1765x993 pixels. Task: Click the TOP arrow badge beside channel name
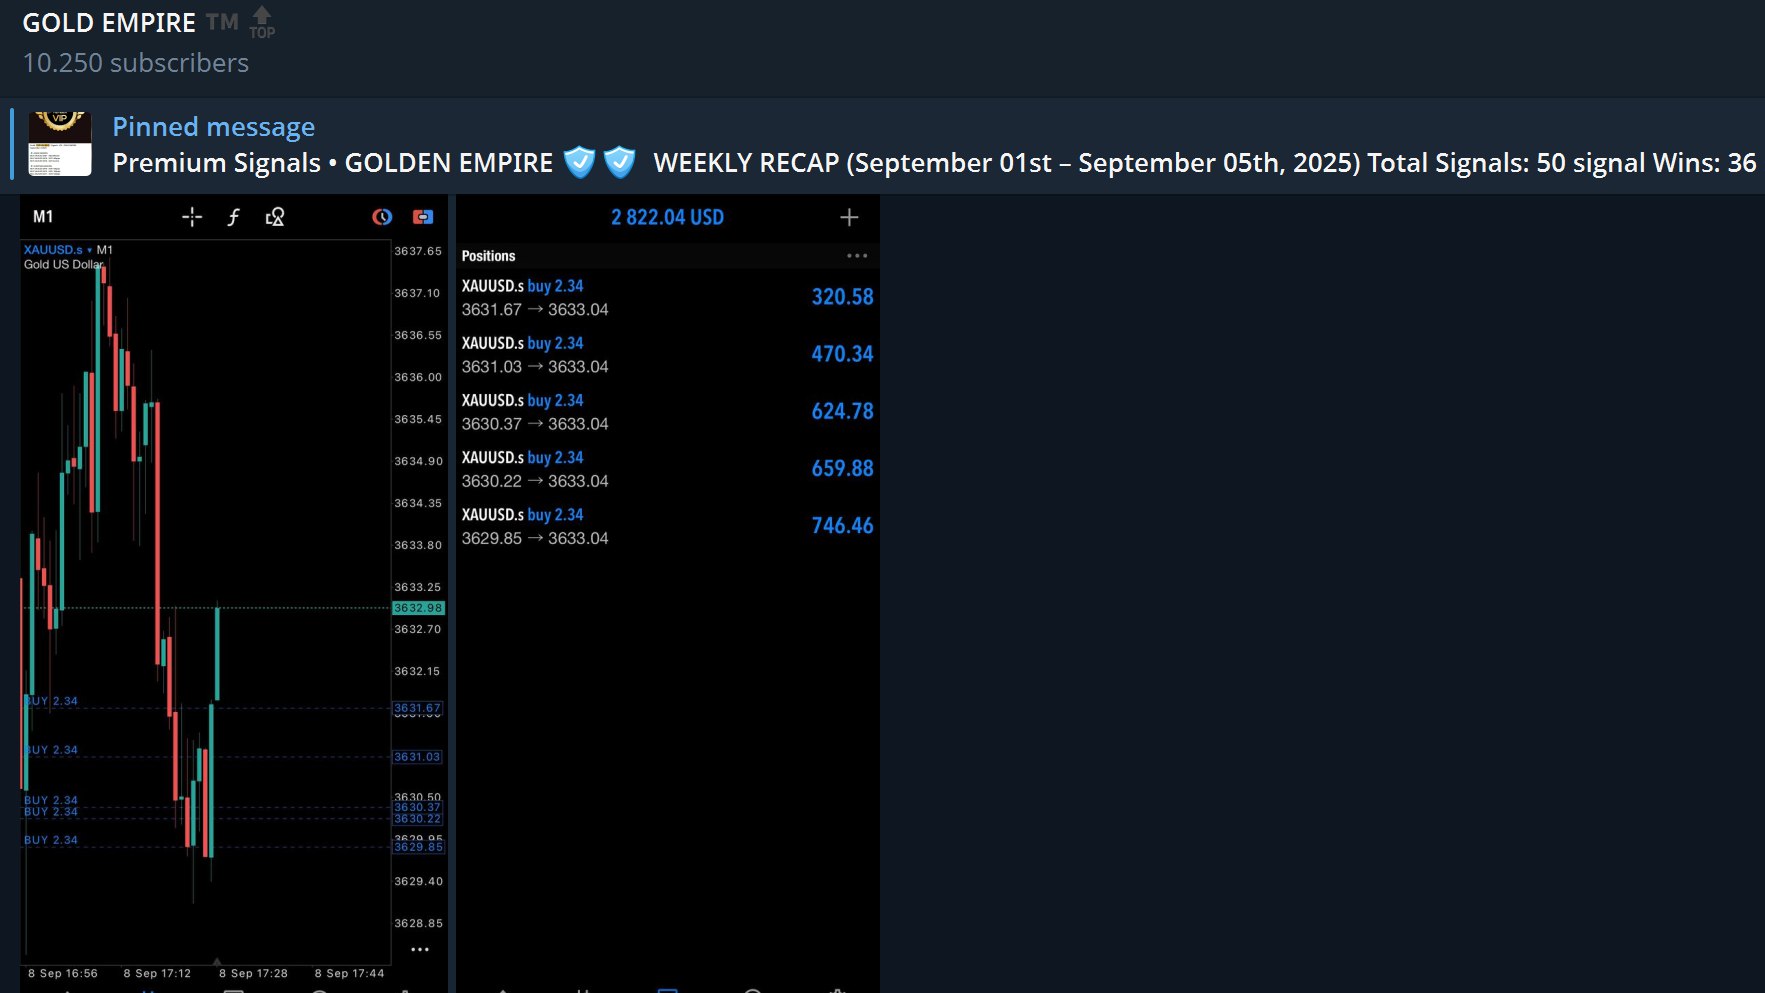pyautogui.click(x=262, y=23)
